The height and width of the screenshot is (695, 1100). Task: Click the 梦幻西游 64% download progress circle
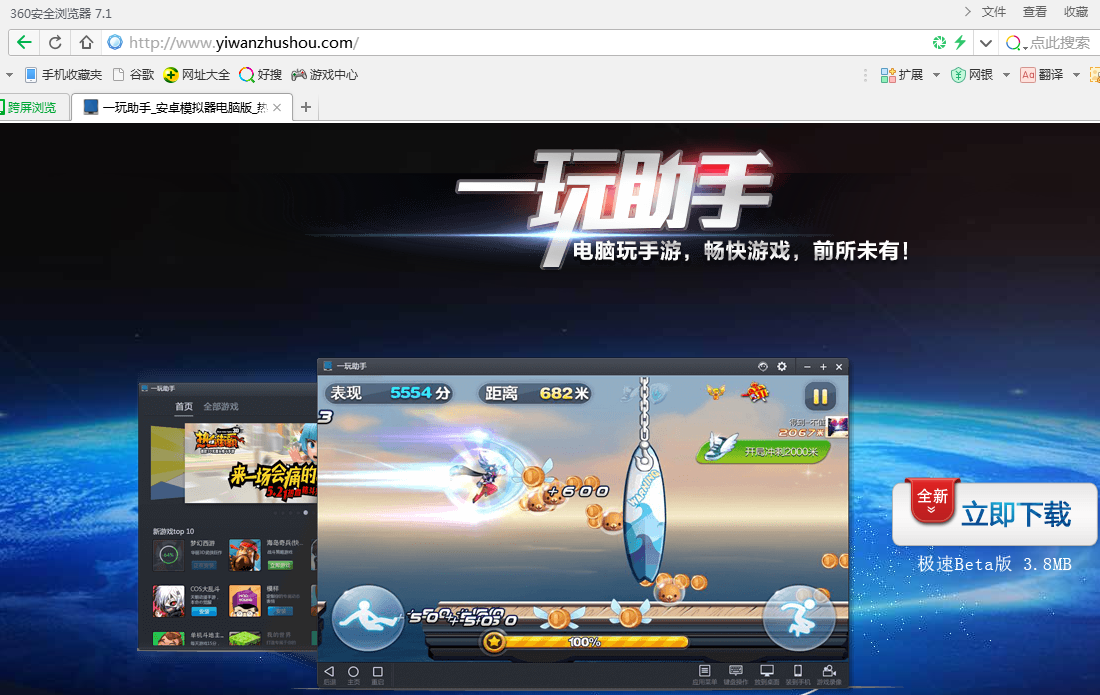(x=168, y=555)
